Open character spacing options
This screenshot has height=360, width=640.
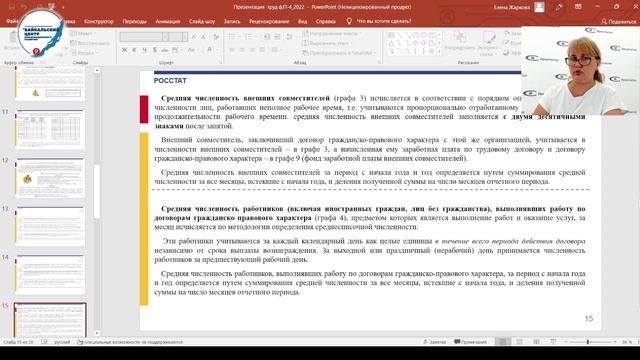coord(176,50)
